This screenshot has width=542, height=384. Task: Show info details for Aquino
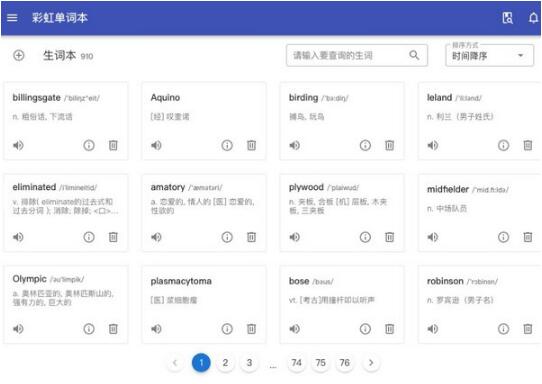click(x=227, y=145)
